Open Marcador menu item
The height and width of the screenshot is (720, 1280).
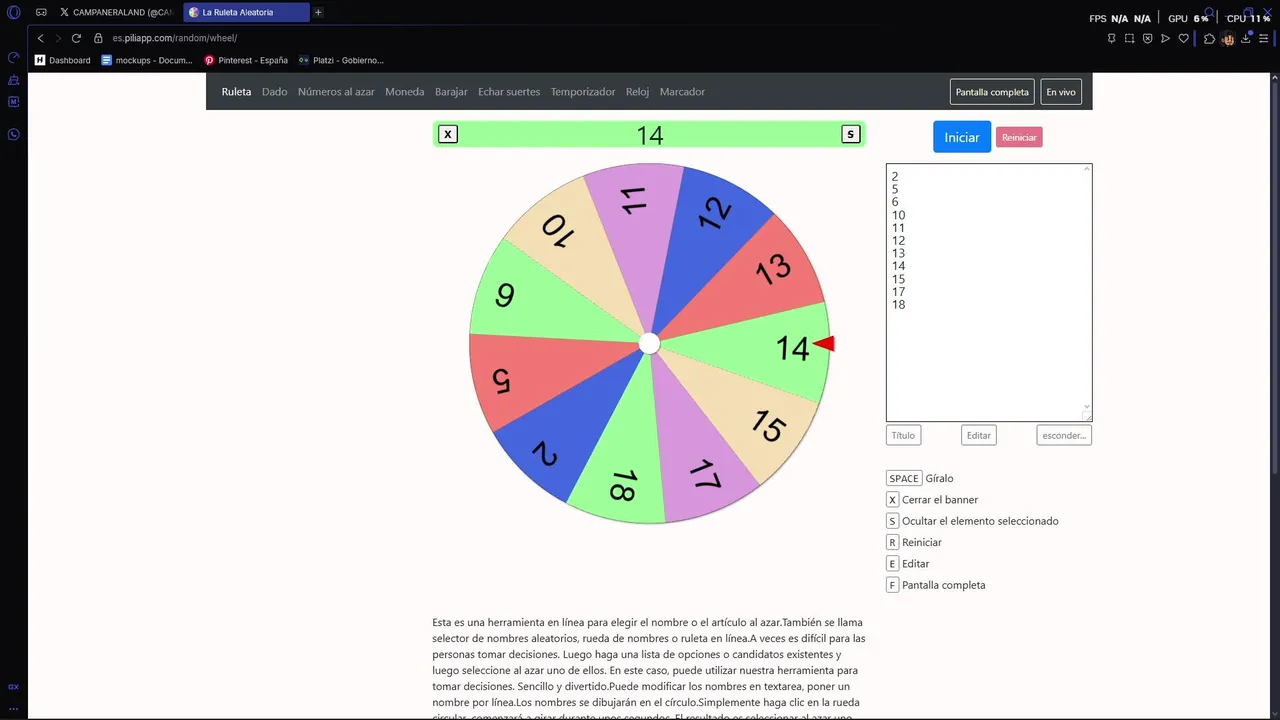(682, 92)
